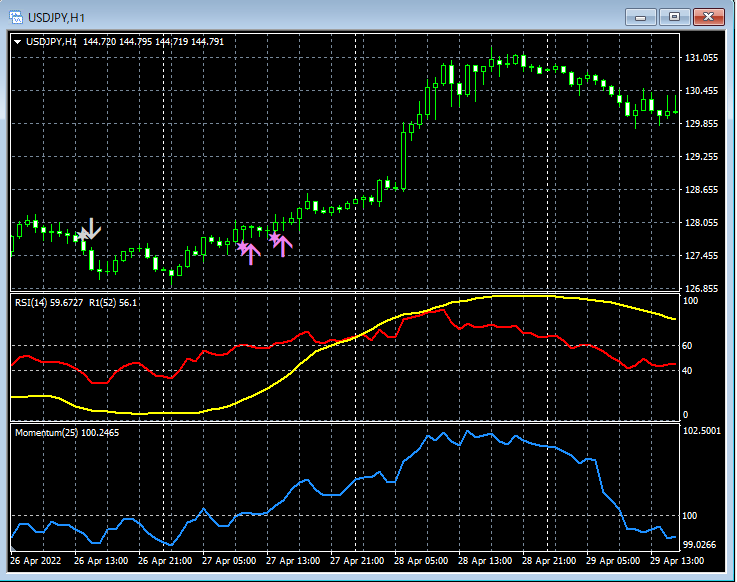Viewport: 737px width, 582px height.
Task: Click the 131.055 price level on axis
Action: 702,58
